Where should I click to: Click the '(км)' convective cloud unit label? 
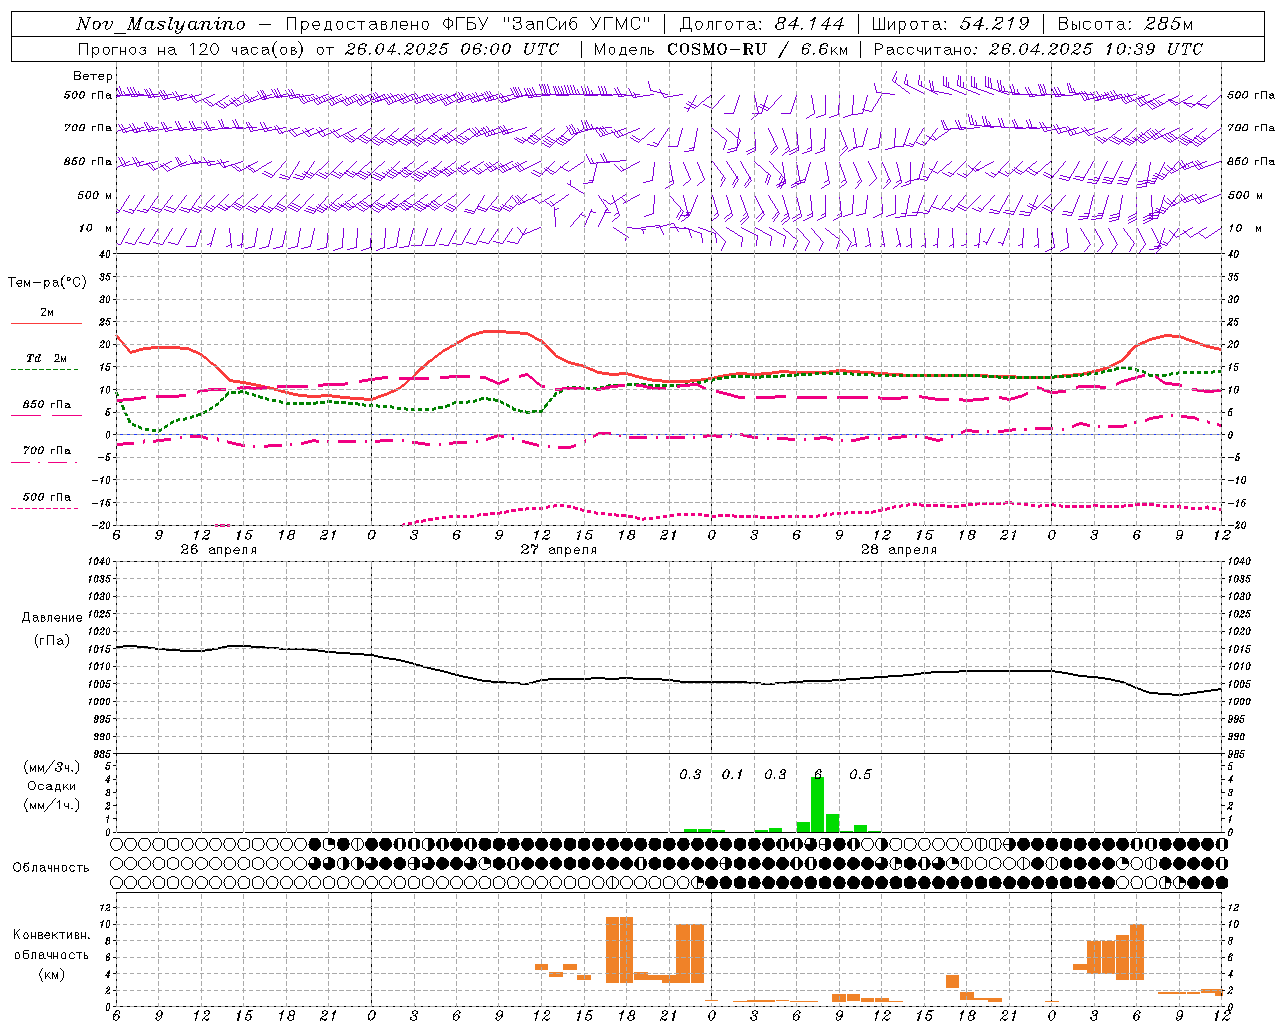(51, 973)
